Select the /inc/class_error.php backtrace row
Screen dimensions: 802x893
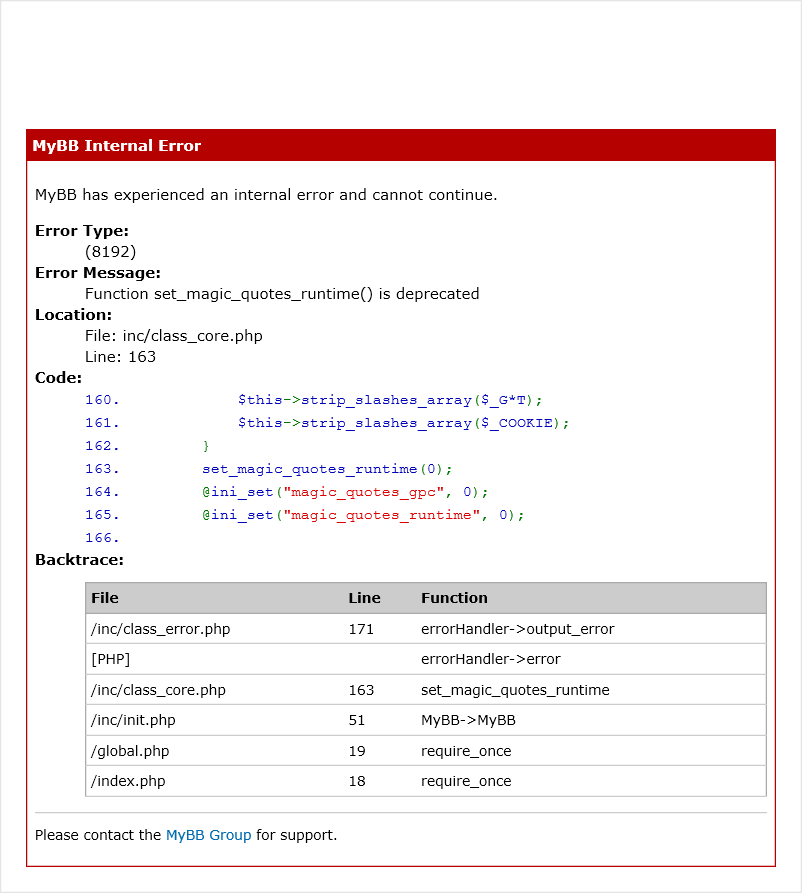click(x=160, y=629)
